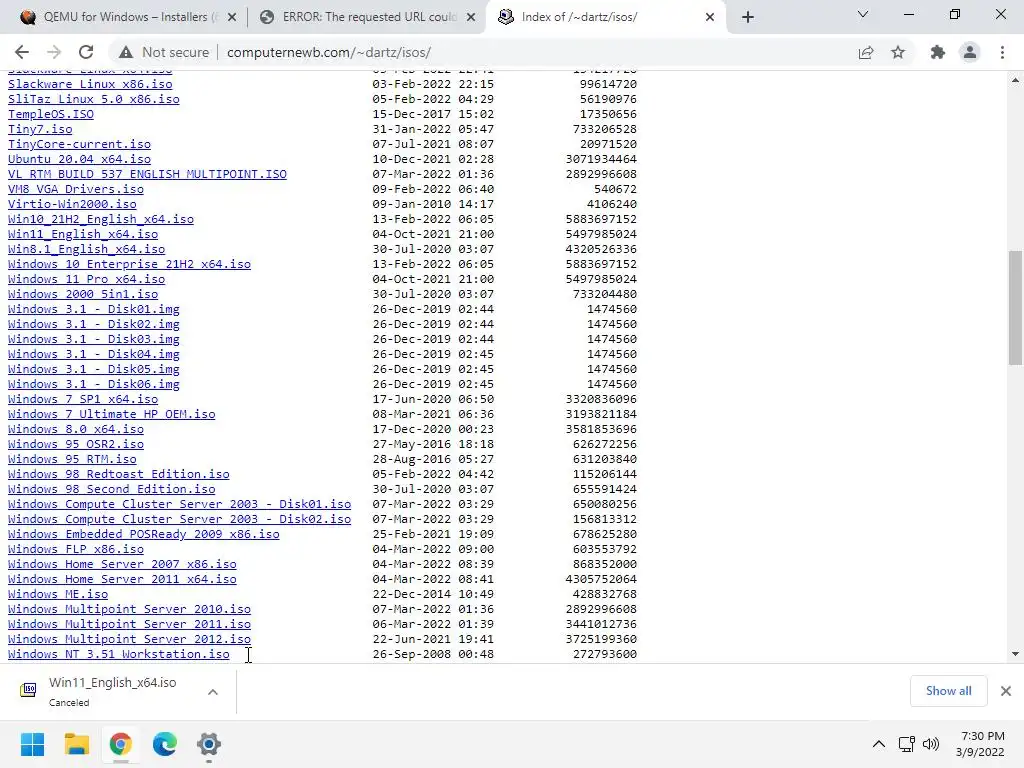This screenshot has height=768, width=1024.
Task: Click the Ubuntu_20.04_x64.iso link
Action: click(x=79, y=159)
